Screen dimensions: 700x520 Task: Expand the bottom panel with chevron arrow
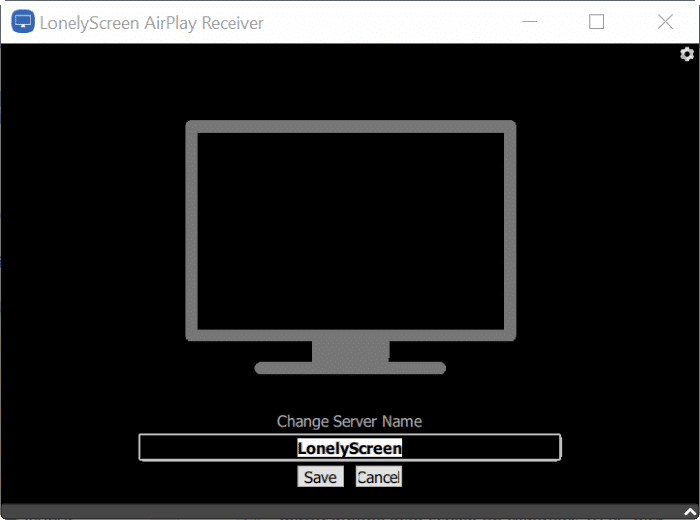[x=690, y=512]
